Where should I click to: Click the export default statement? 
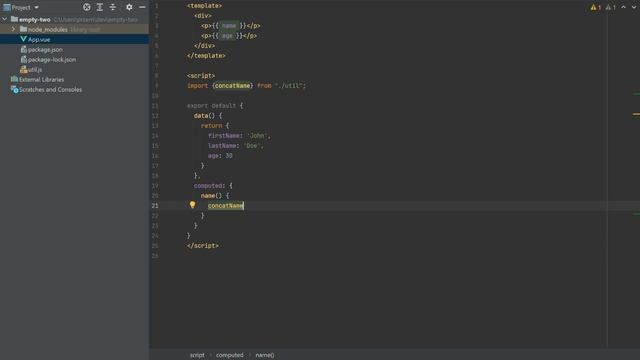pyautogui.click(x=211, y=106)
